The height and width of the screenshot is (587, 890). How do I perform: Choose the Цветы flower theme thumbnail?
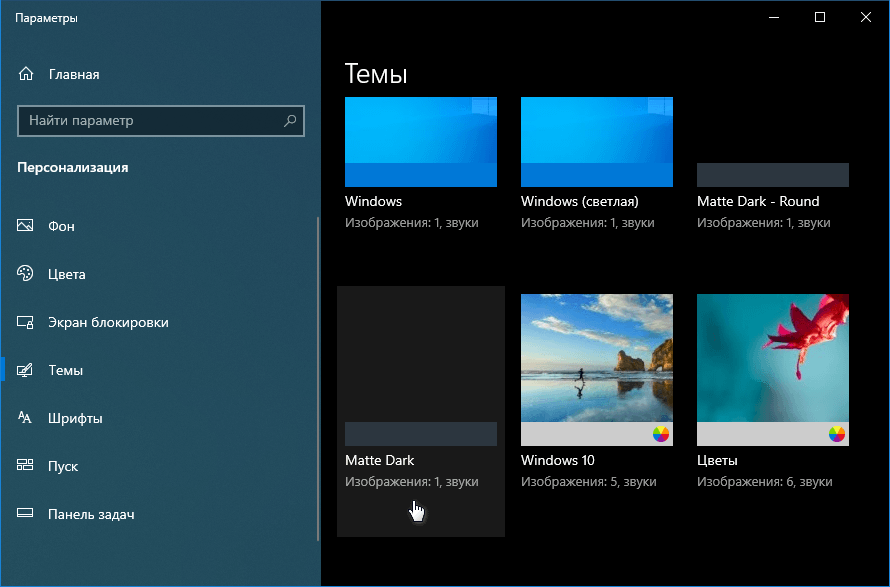(773, 370)
